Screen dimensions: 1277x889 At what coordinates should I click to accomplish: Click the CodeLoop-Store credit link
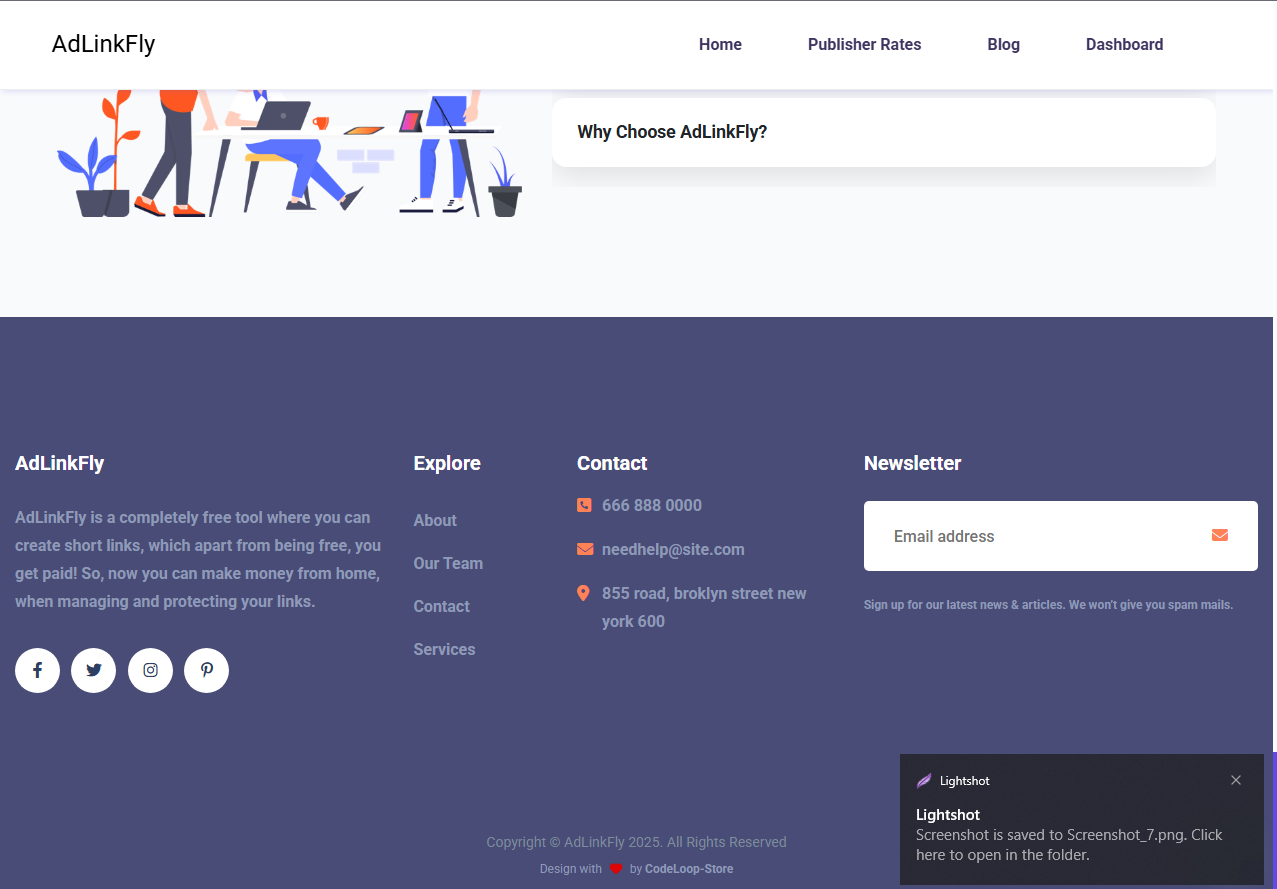pos(689,869)
